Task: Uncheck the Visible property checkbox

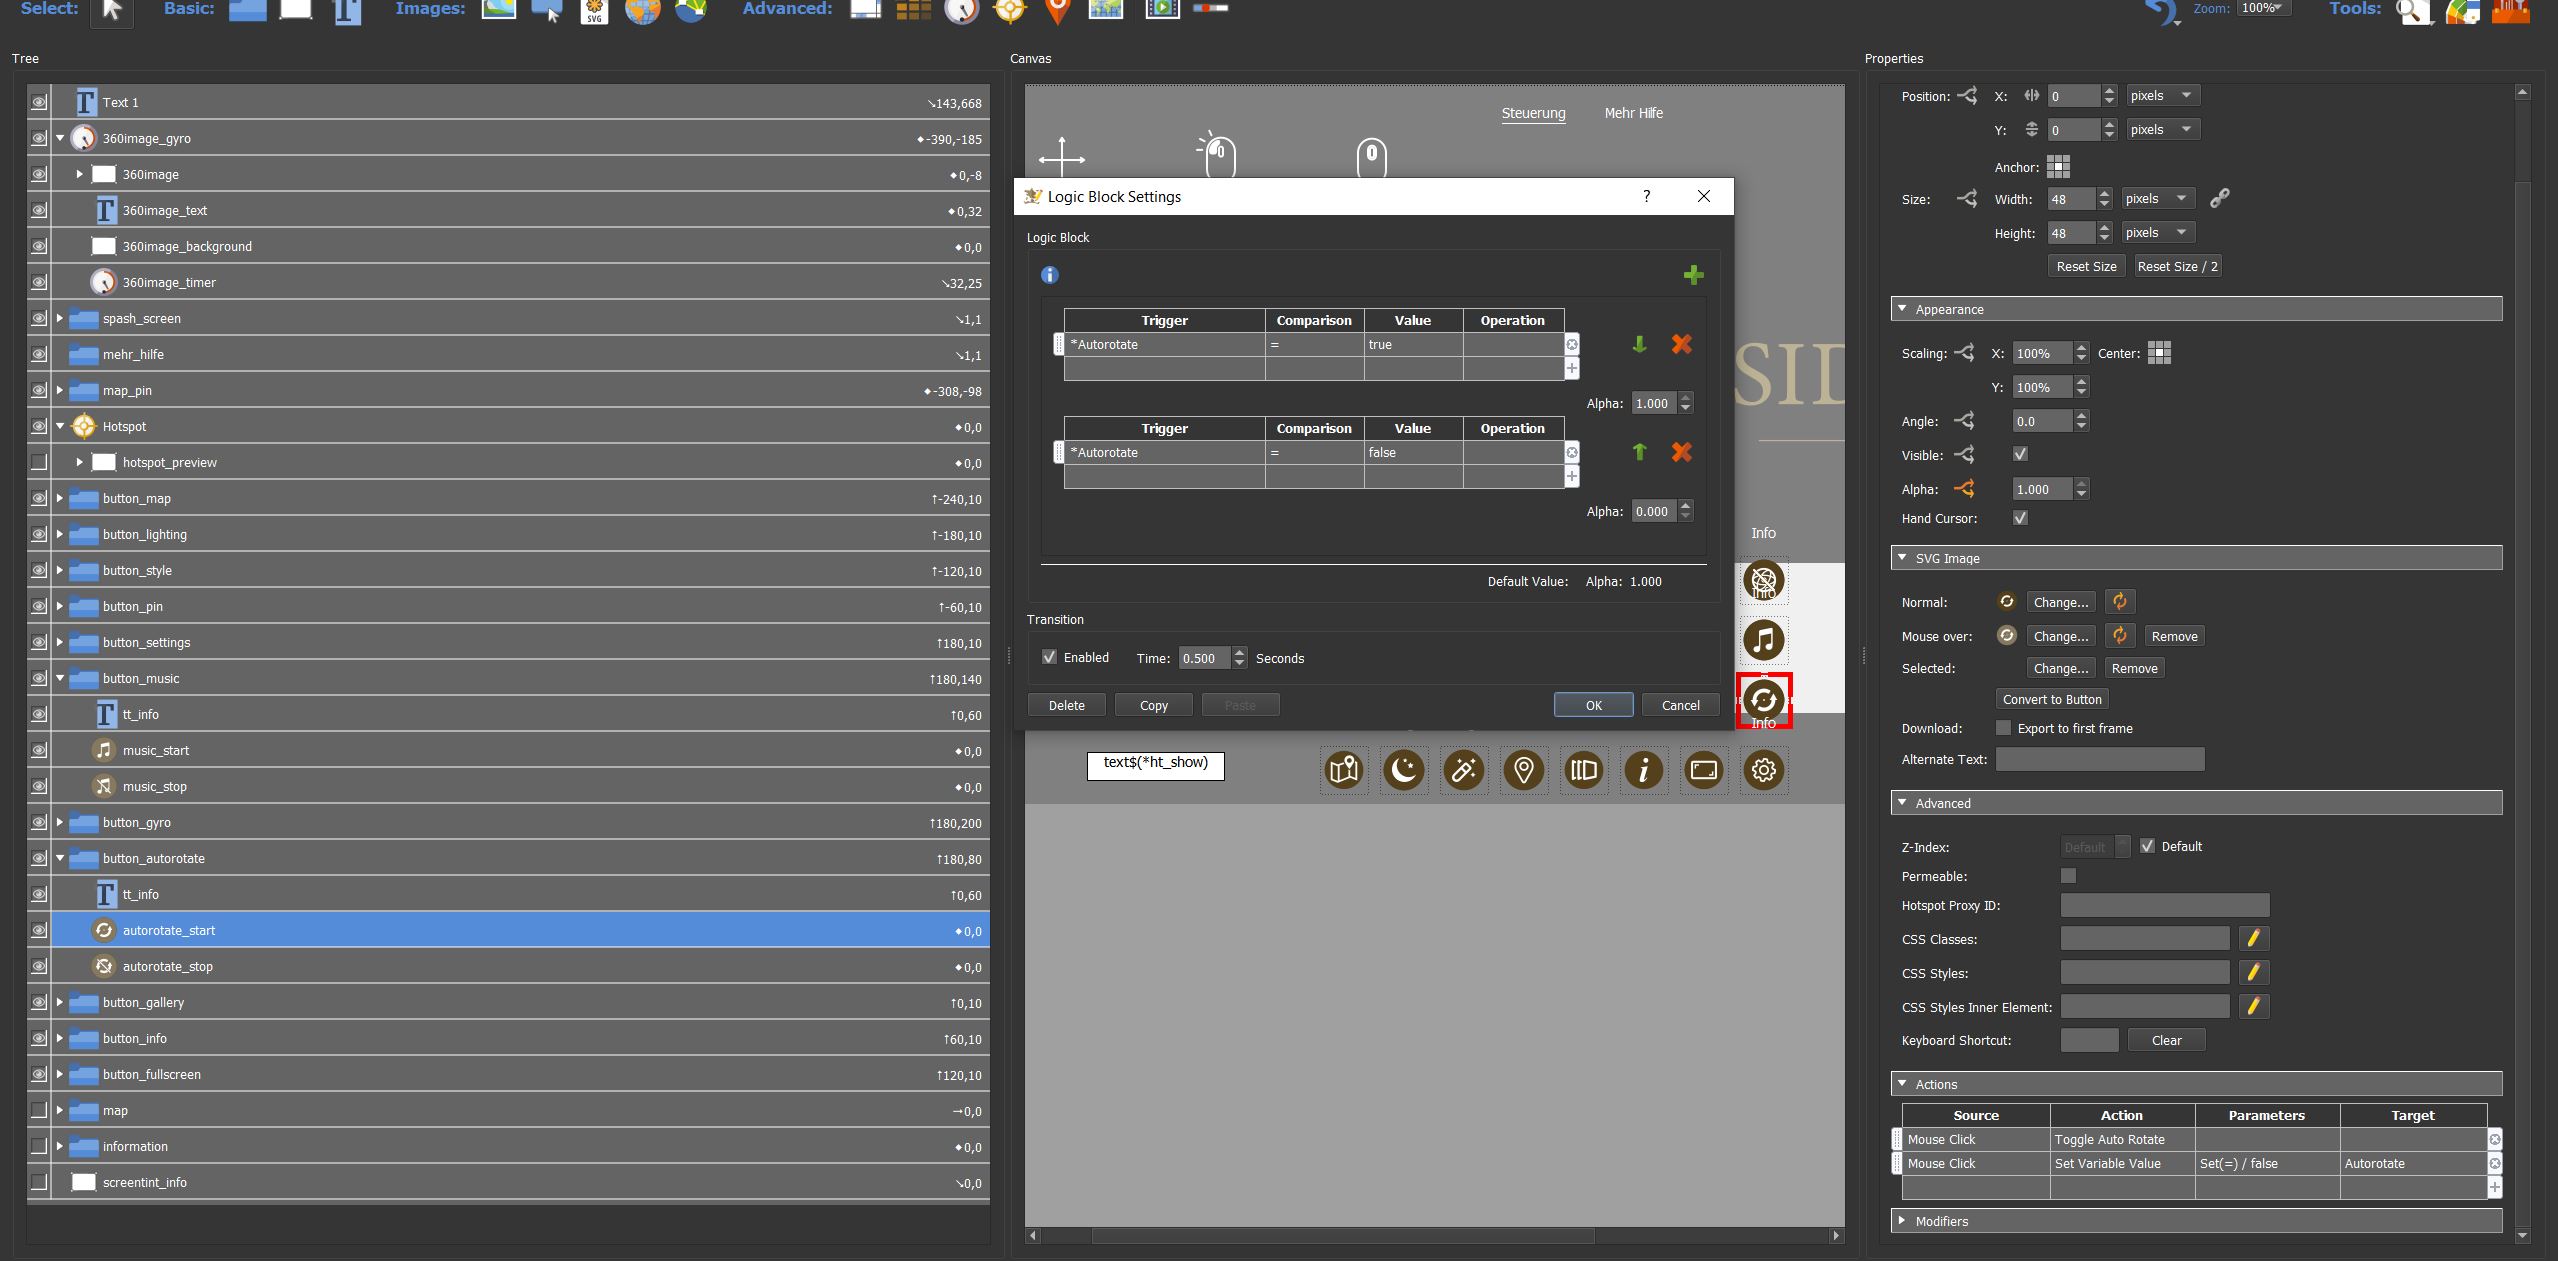Action: pyautogui.click(x=2020, y=454)
